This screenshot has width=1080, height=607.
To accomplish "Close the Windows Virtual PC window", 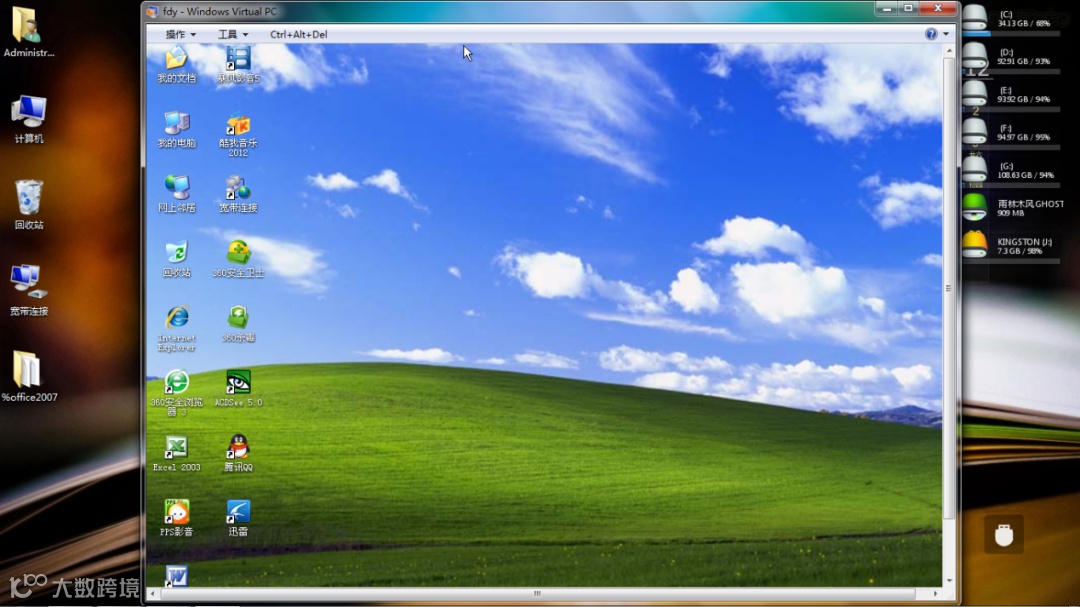I will point(938,8).
